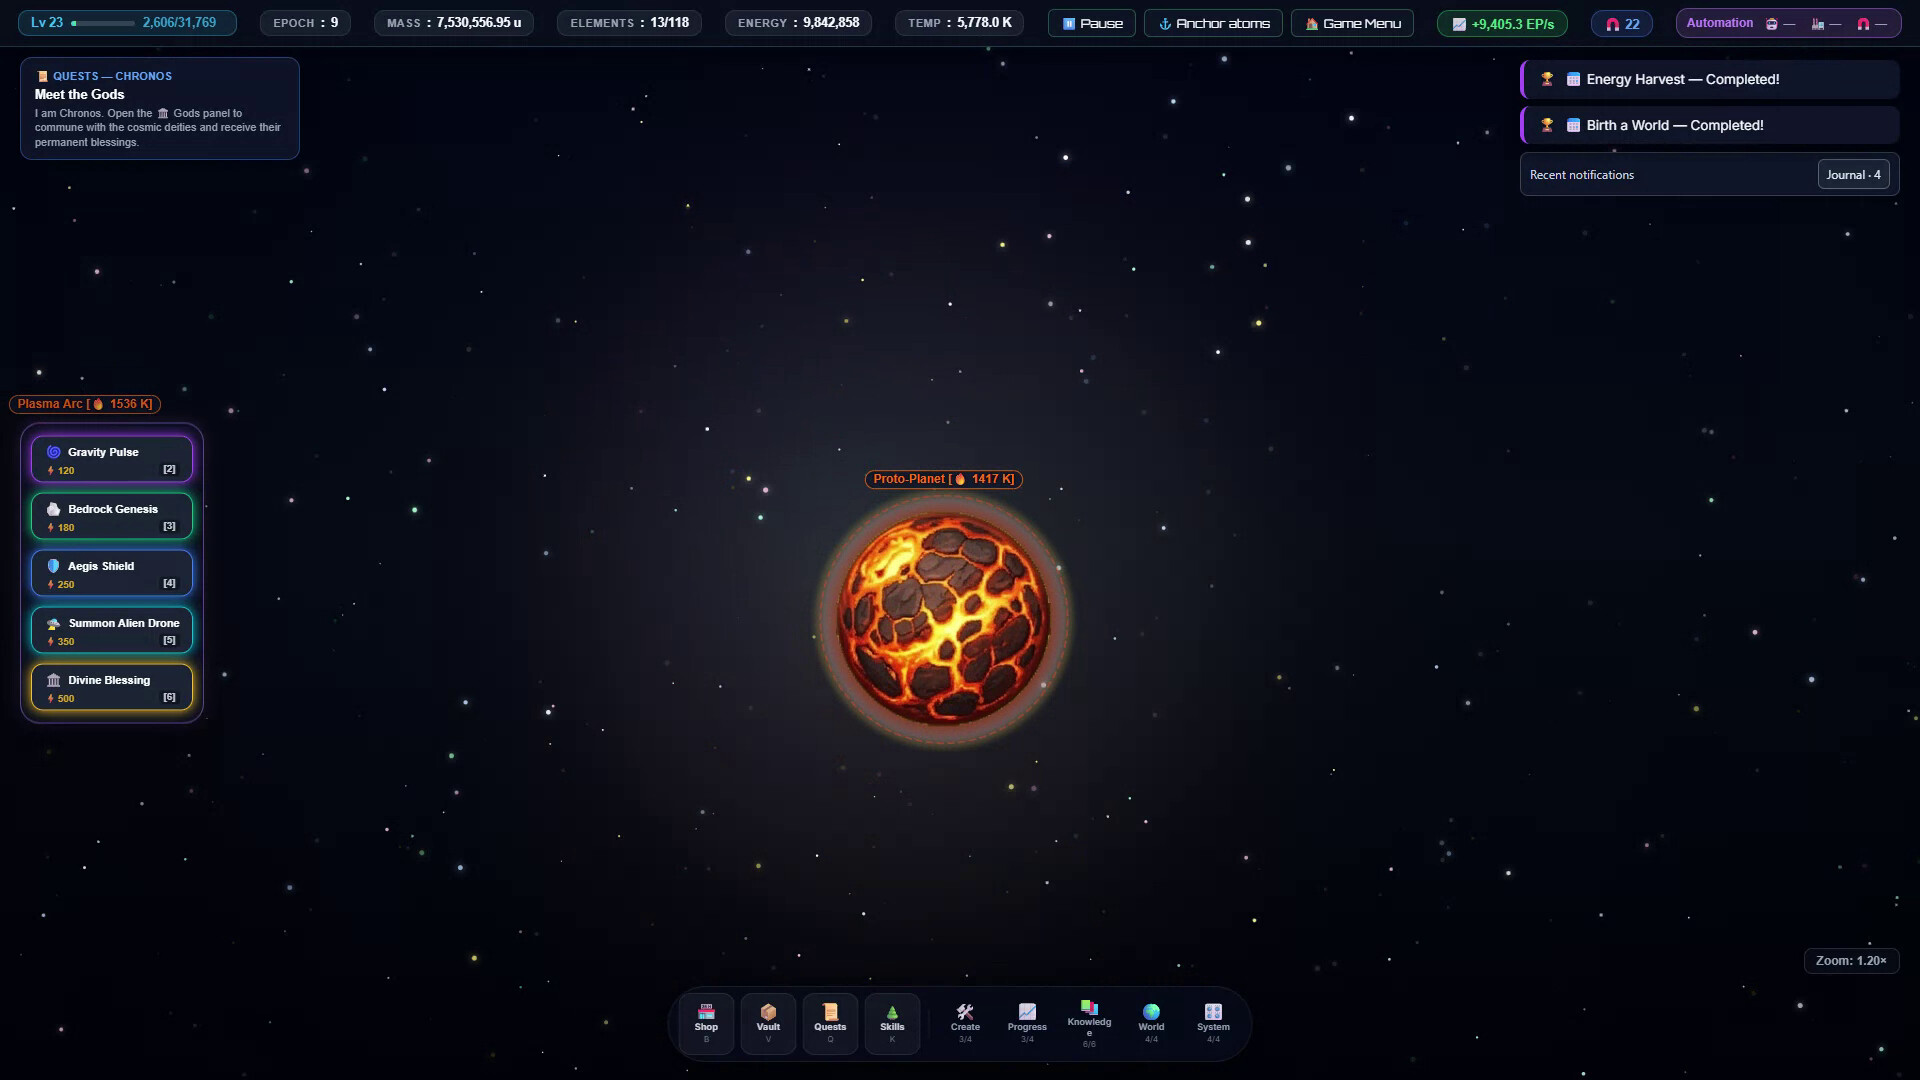Toggle the robot automation icon
The image size is (1920, 1080).
[x=1781, y=24]
